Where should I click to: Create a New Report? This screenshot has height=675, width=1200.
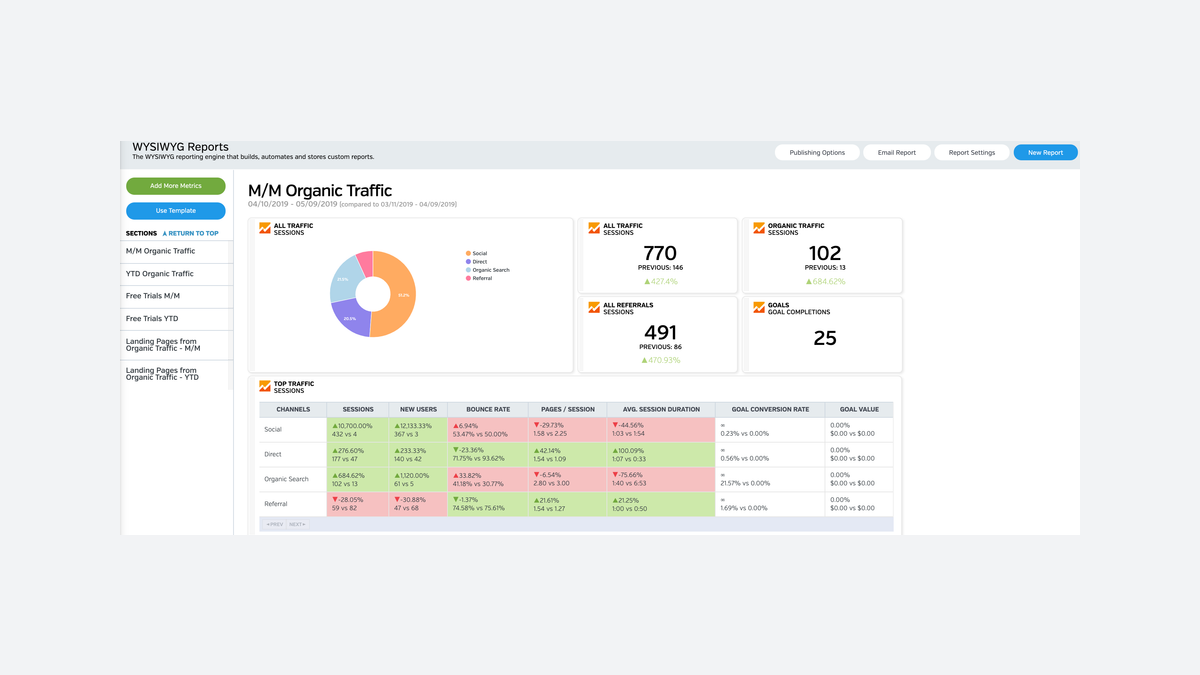tap(1045, 153)
